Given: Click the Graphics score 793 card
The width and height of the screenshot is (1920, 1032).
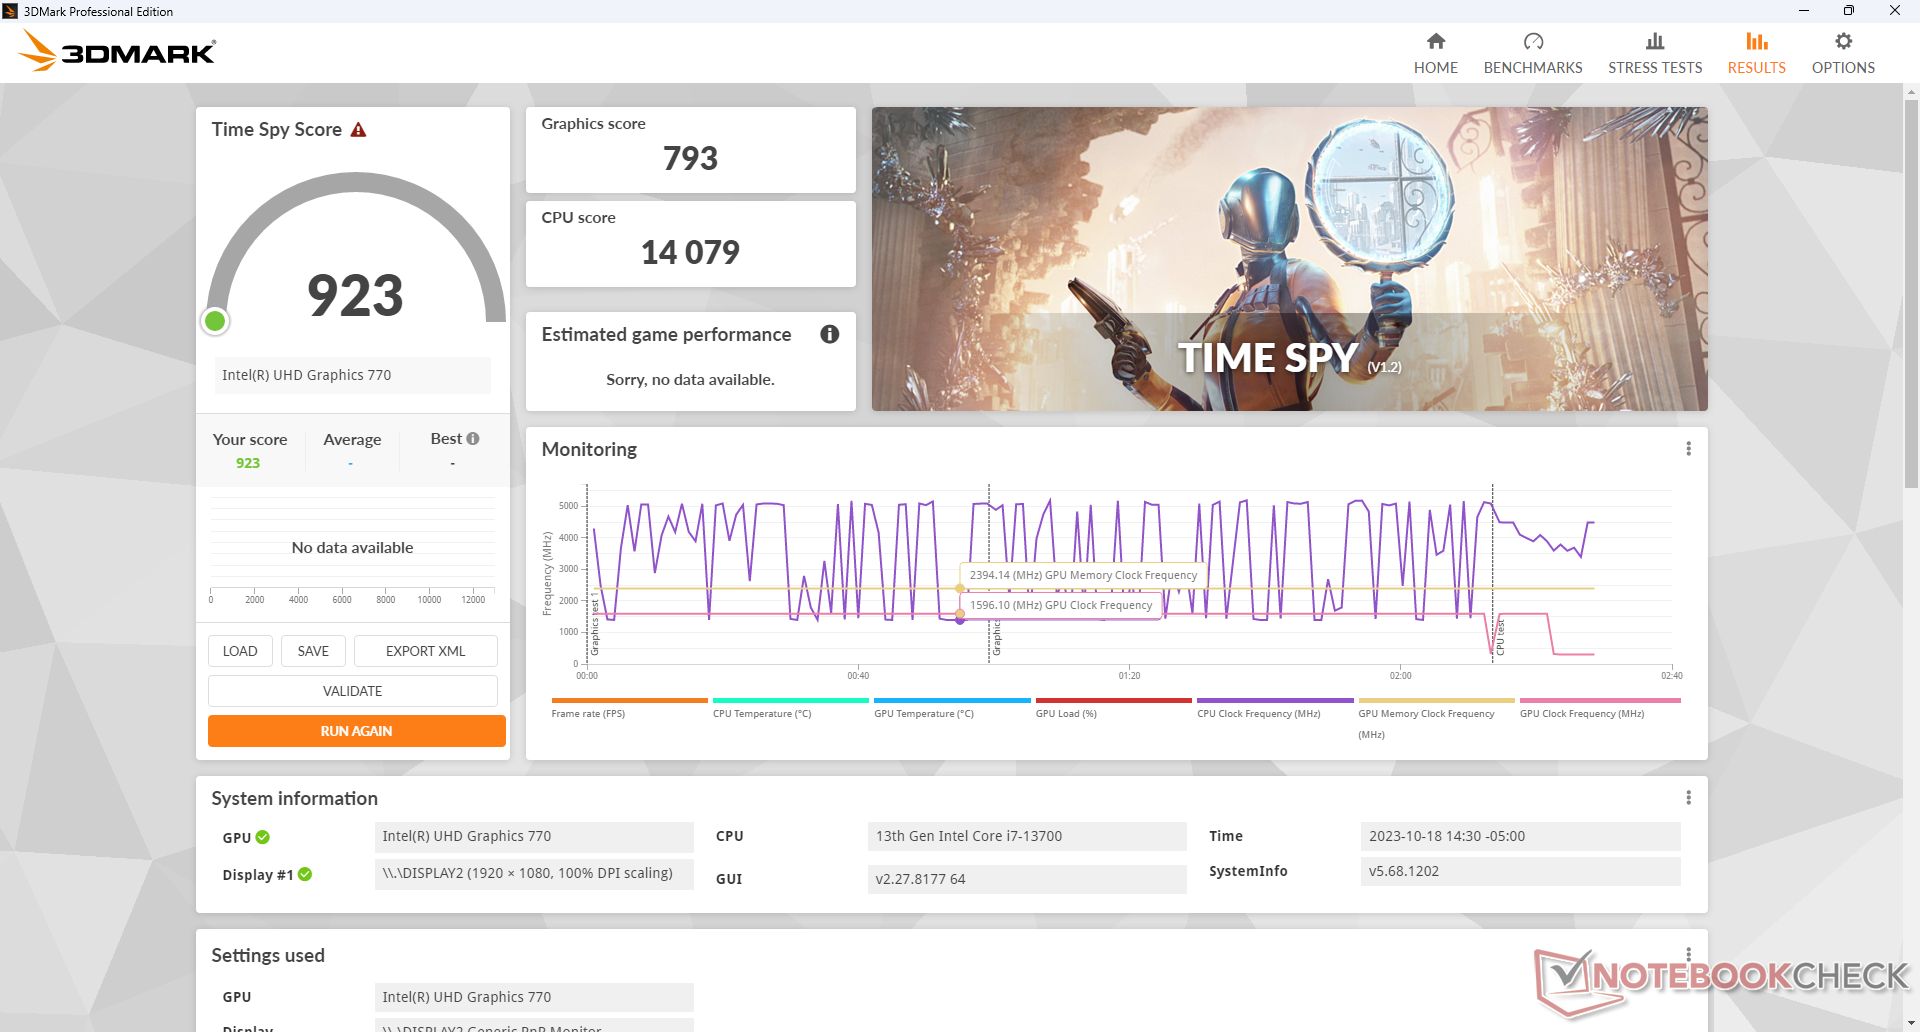Looking at the screenshot, I should pos(690,150).
